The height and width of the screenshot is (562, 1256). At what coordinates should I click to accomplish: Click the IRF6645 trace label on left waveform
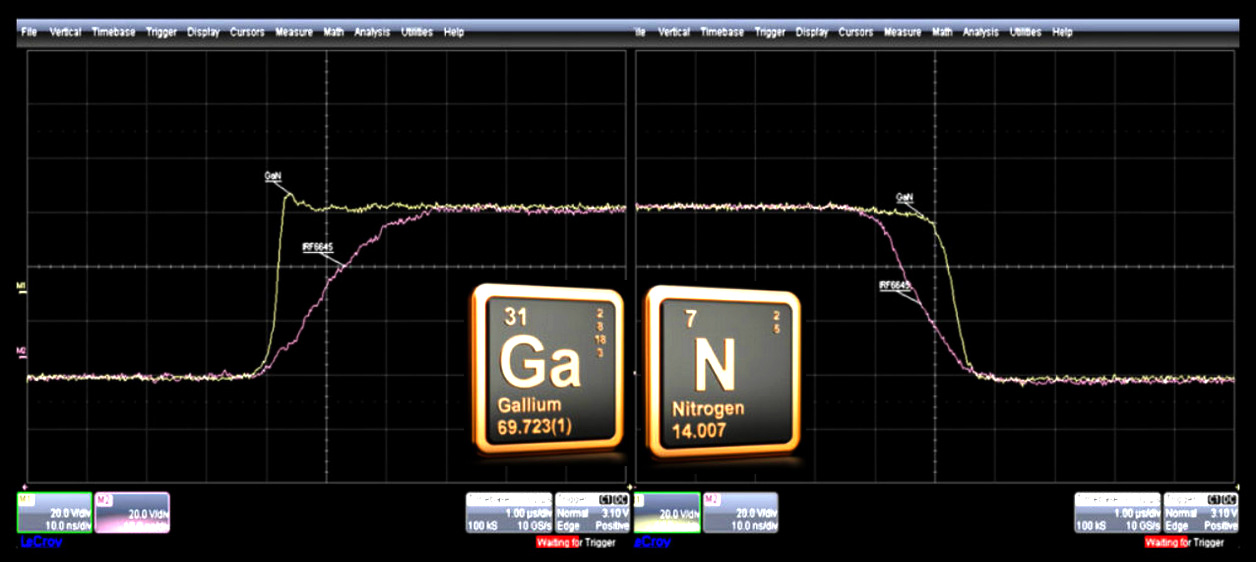point(317,246)
